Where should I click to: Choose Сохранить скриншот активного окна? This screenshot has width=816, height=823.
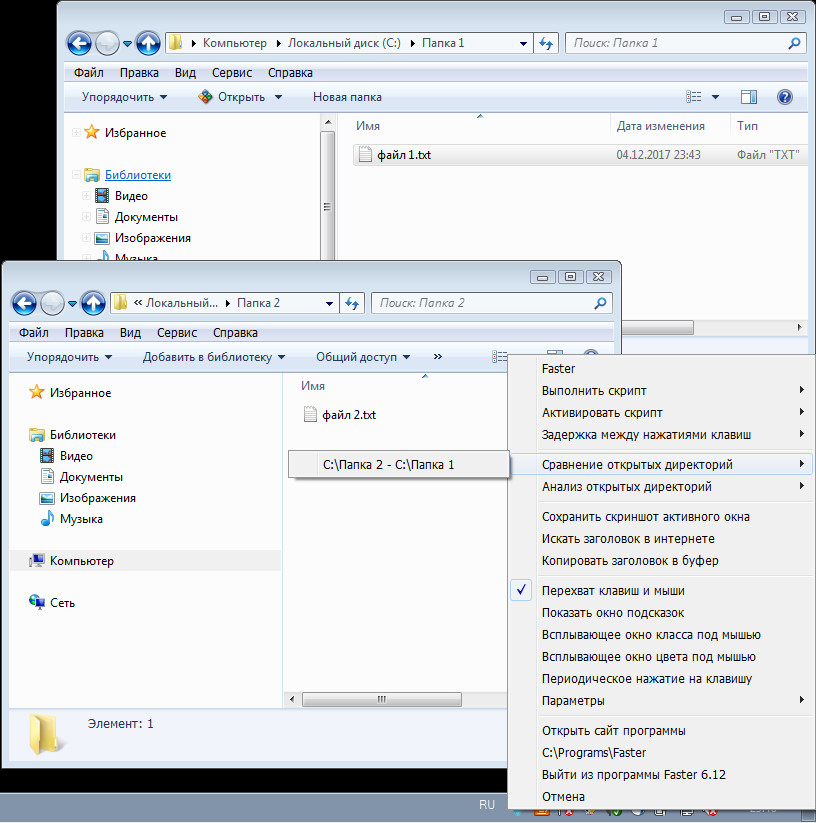tap(645, 516)
